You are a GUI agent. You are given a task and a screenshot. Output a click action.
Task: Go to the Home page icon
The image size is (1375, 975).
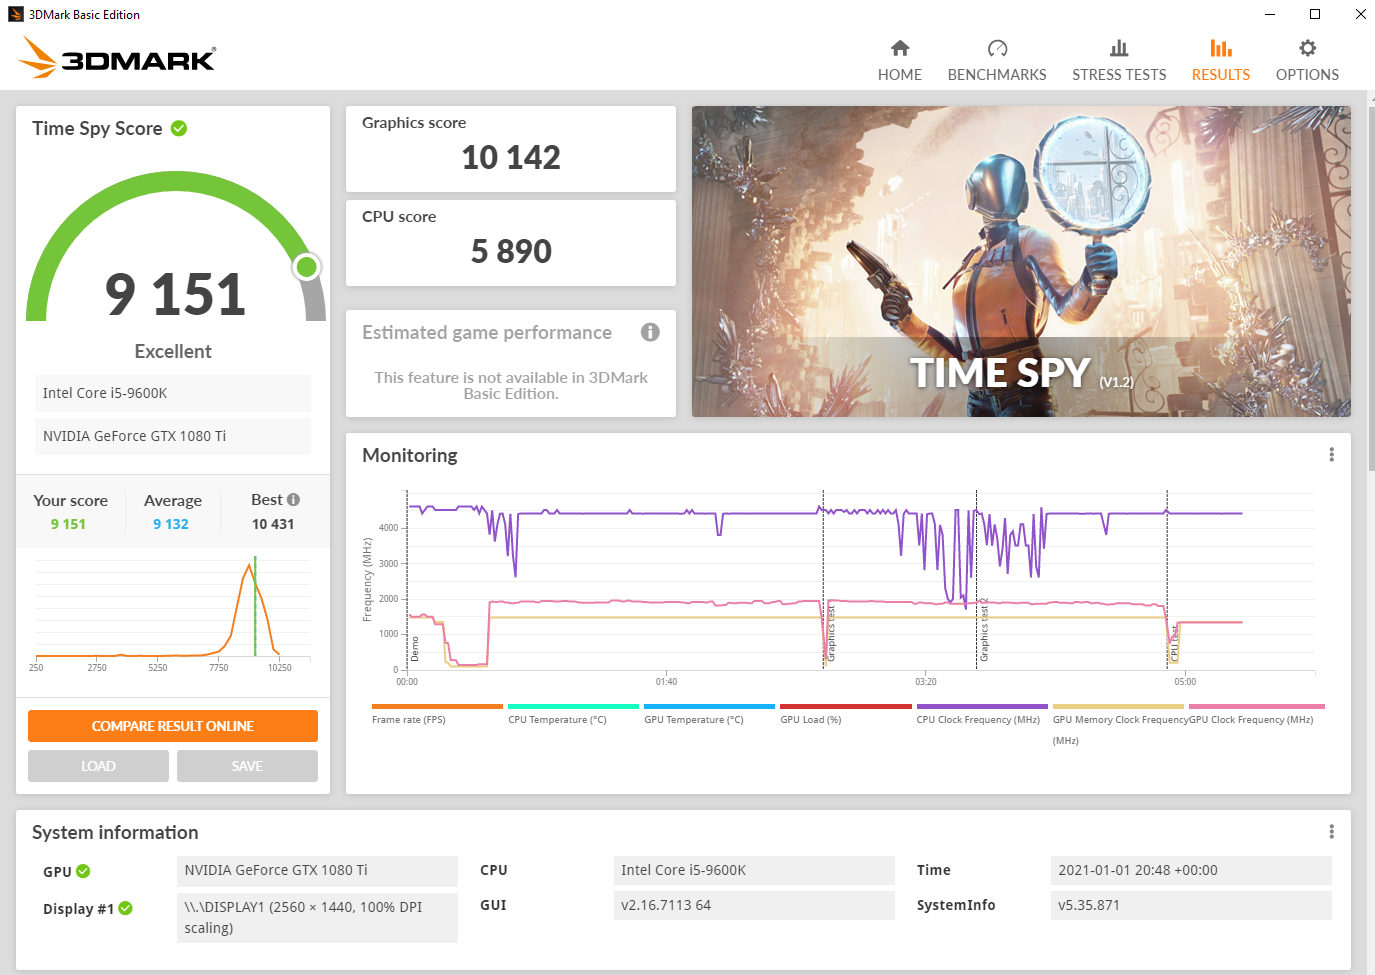click(x=900, y=49)
